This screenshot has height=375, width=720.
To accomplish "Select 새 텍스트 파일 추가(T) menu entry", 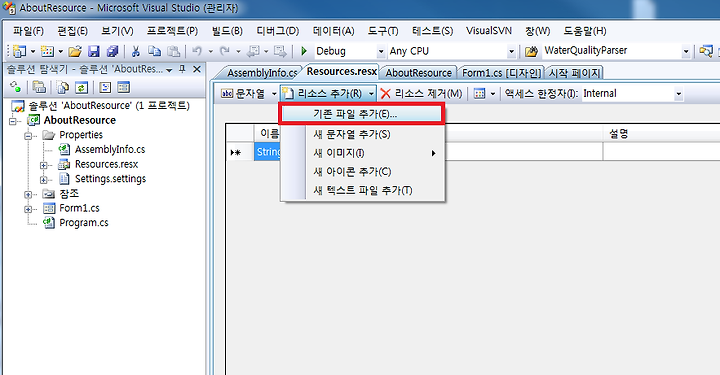I will point(362,190).
